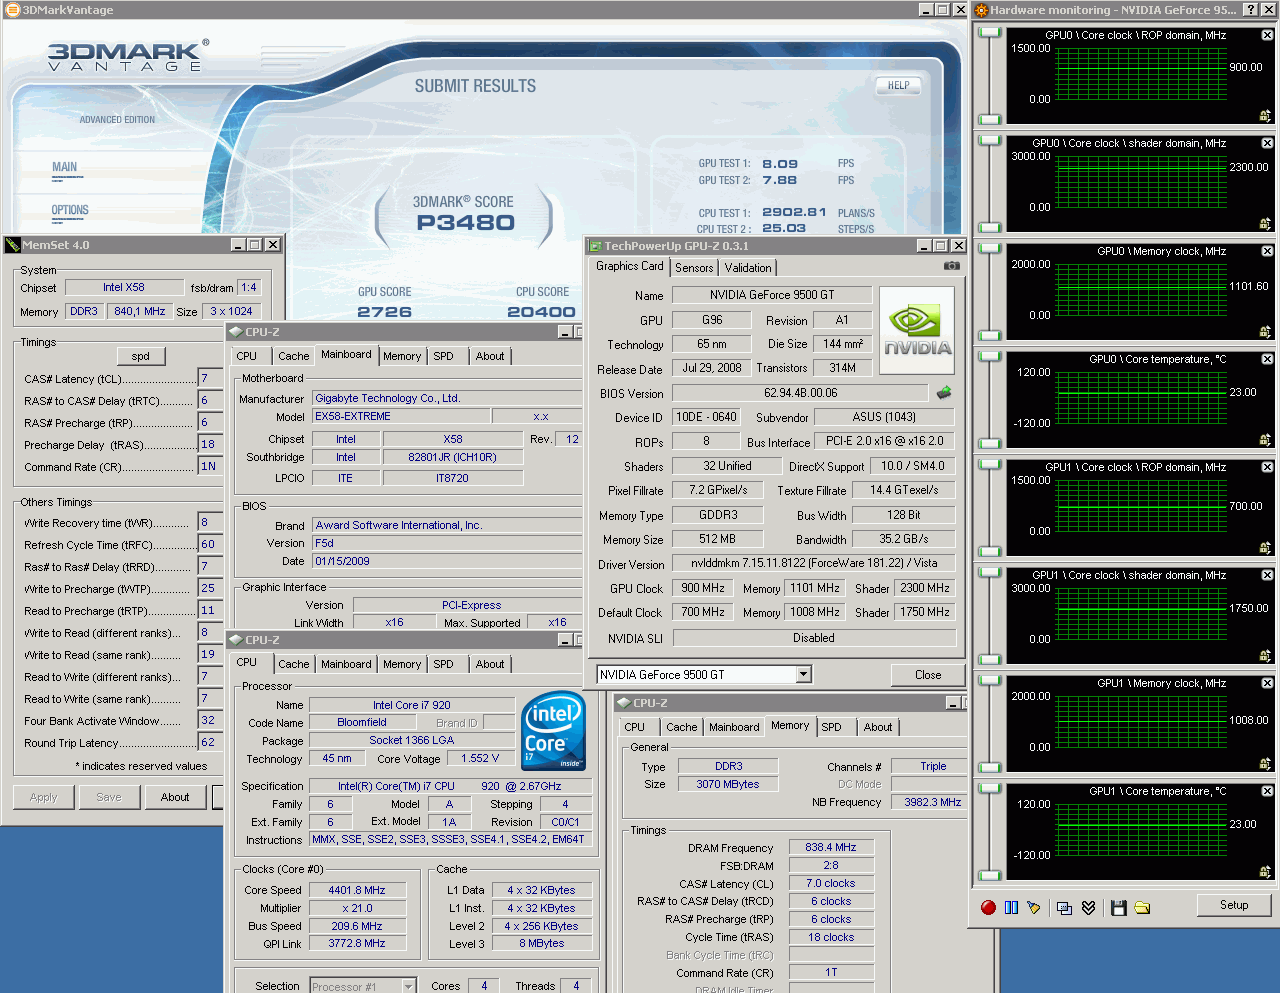
Task: Click upper range slider handle of GPU0 ROP graph
Action: [990, 33]
